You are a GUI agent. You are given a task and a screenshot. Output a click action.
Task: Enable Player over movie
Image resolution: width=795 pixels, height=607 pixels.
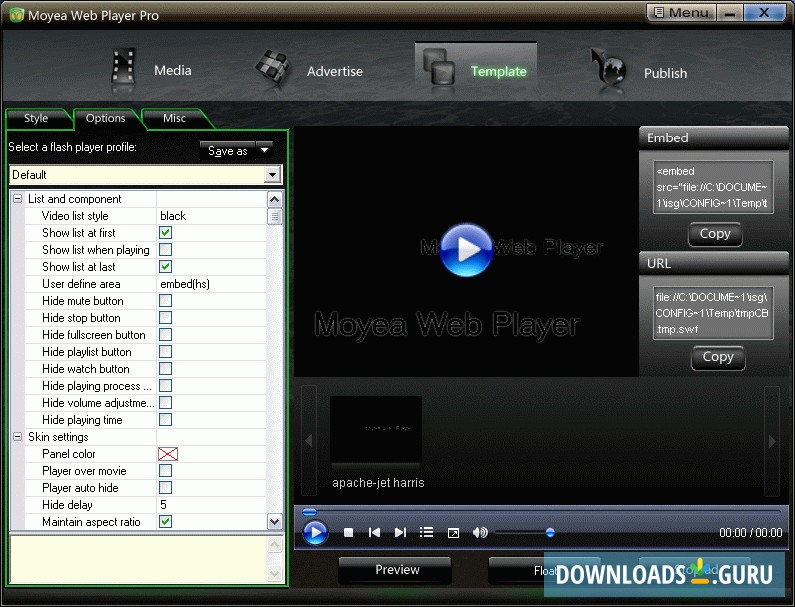point(165,471)
